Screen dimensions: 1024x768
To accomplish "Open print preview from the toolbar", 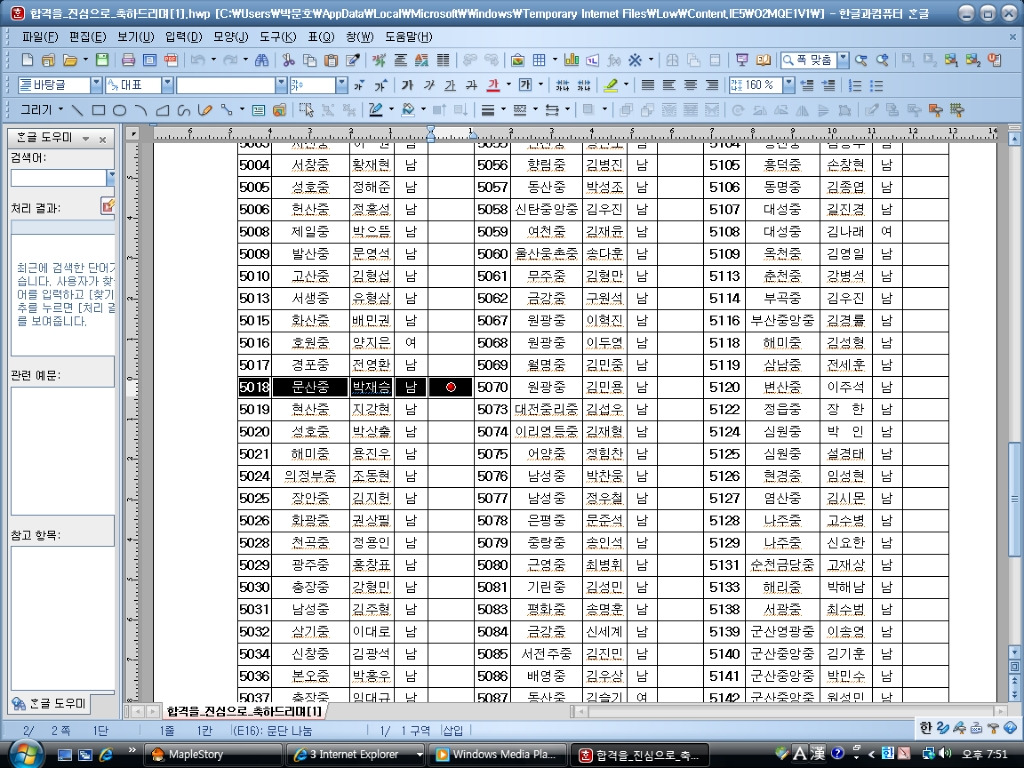I will pyautogui.click(x=150, y=60).
